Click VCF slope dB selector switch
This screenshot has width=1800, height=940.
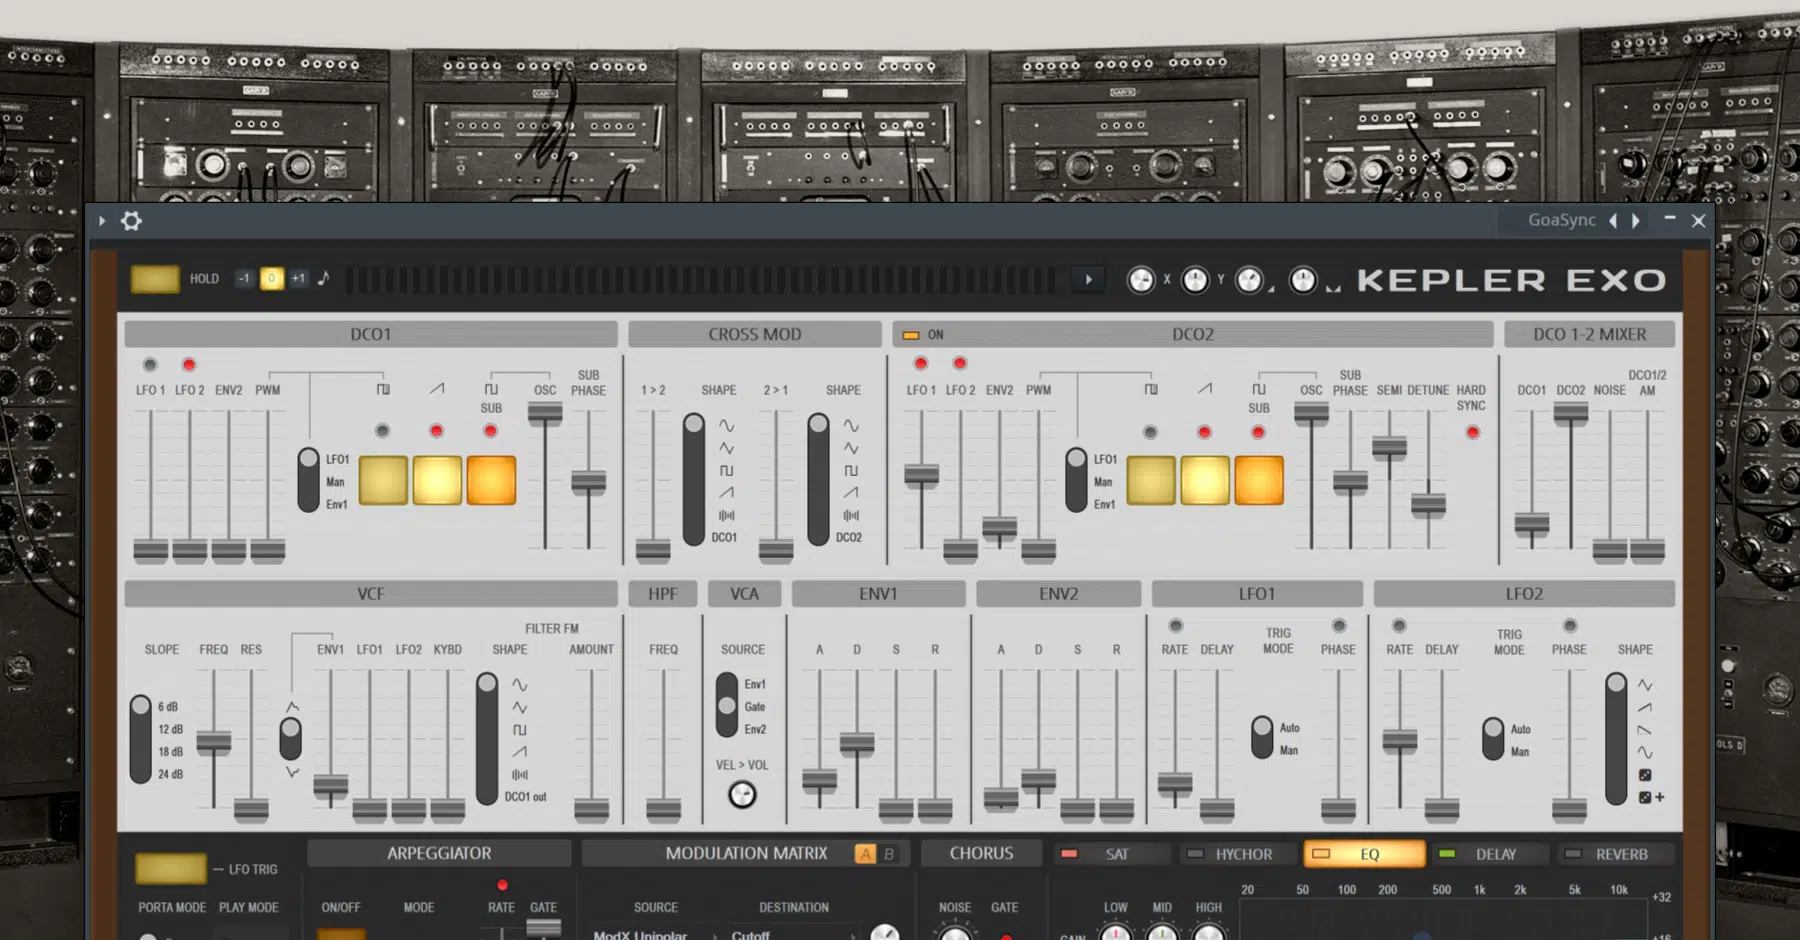click(141, 740)
